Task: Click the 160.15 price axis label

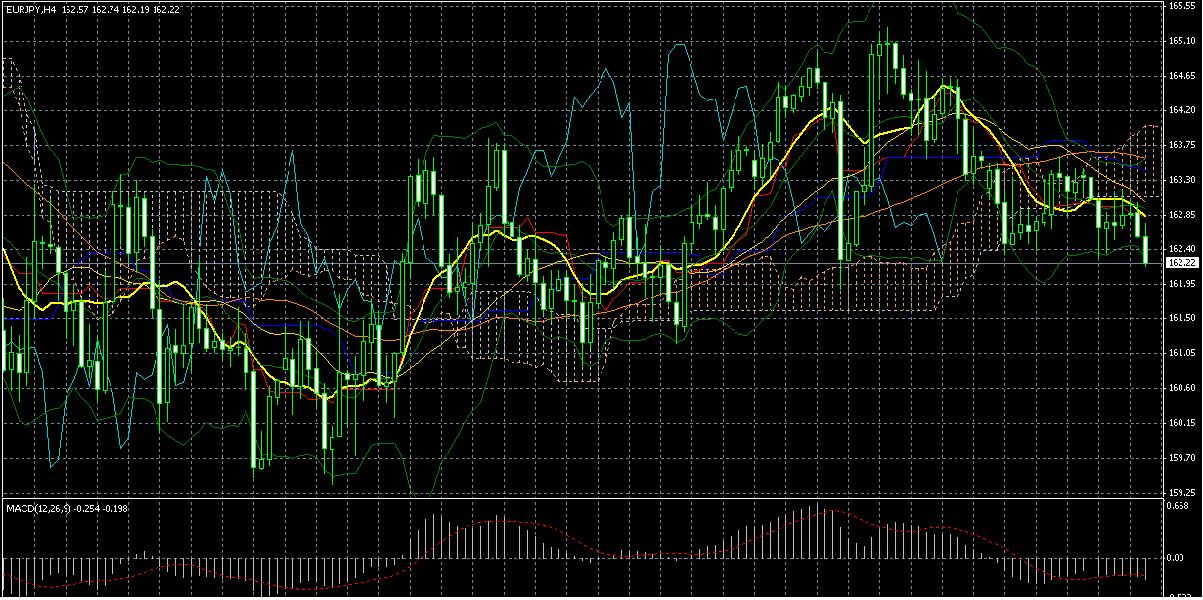Action: pyautogui.click(x=1181, y=422)
